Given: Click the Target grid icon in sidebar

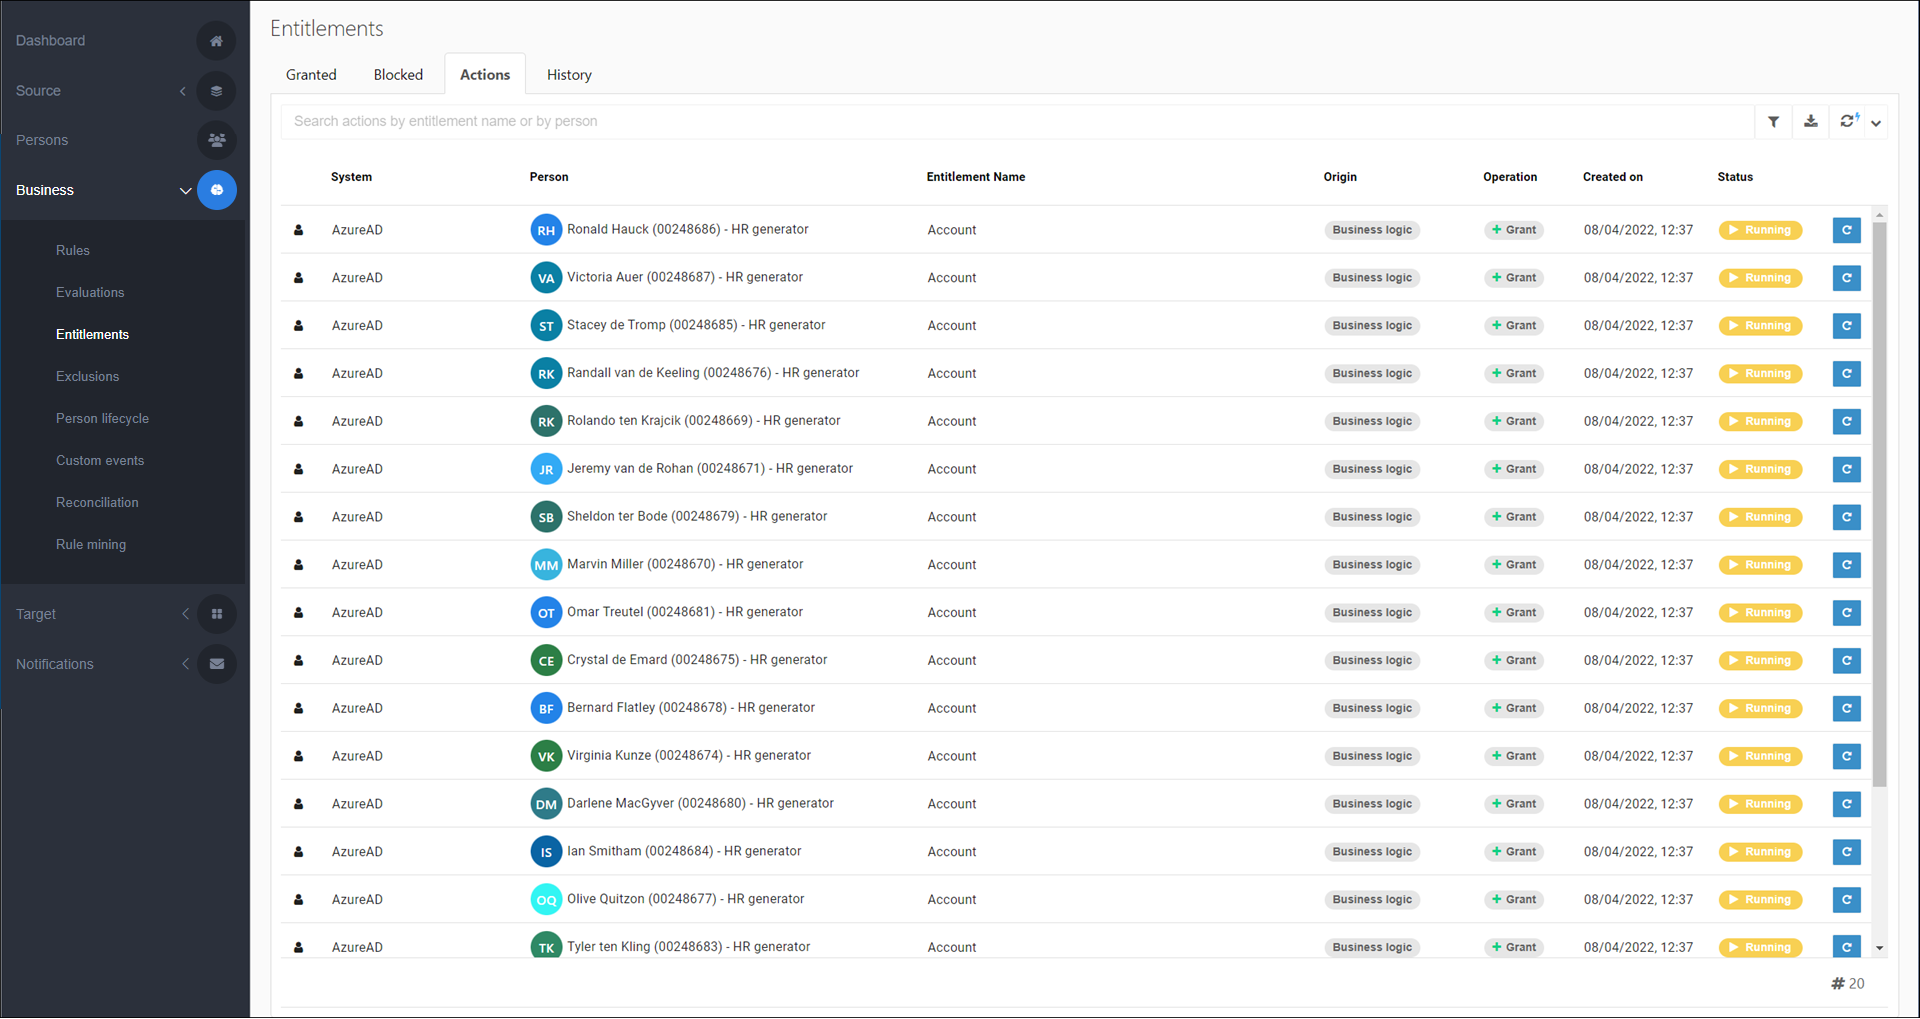Looking at the screenshot, I should click(x=216, y=614).
